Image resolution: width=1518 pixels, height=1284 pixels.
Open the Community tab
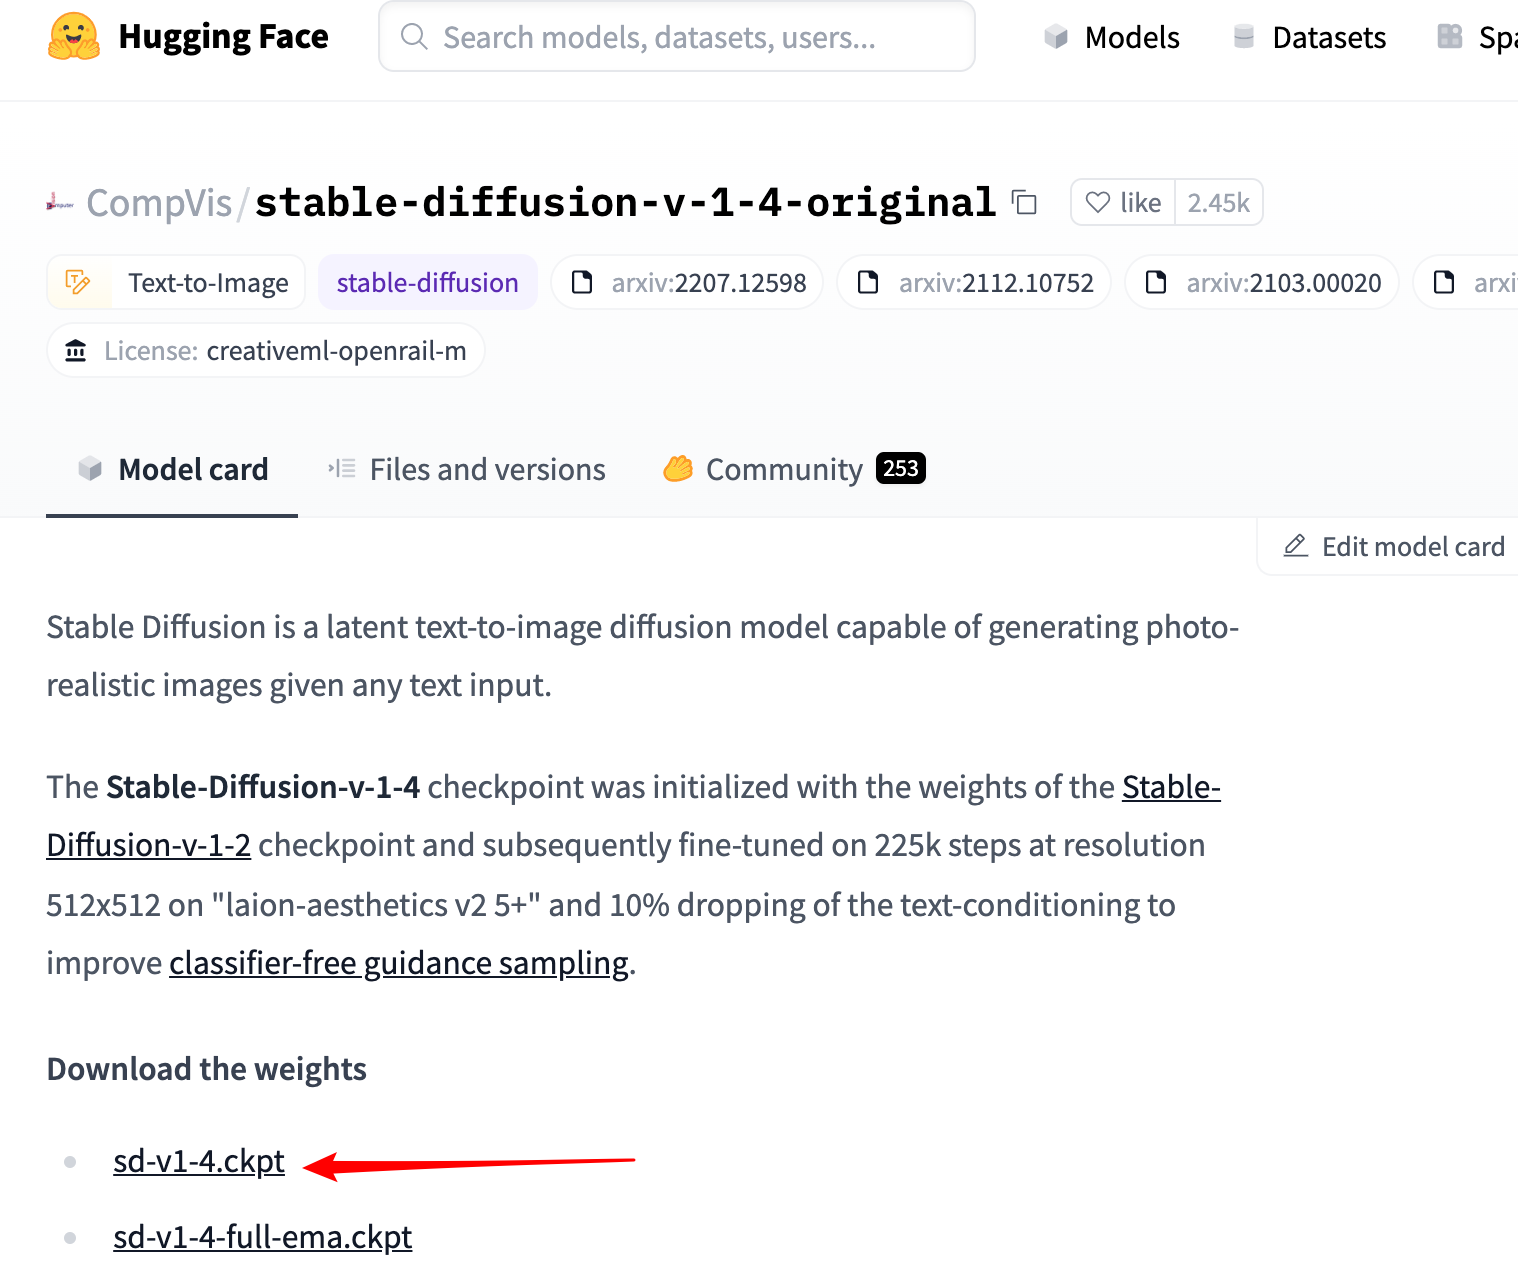tap(794, 469)
